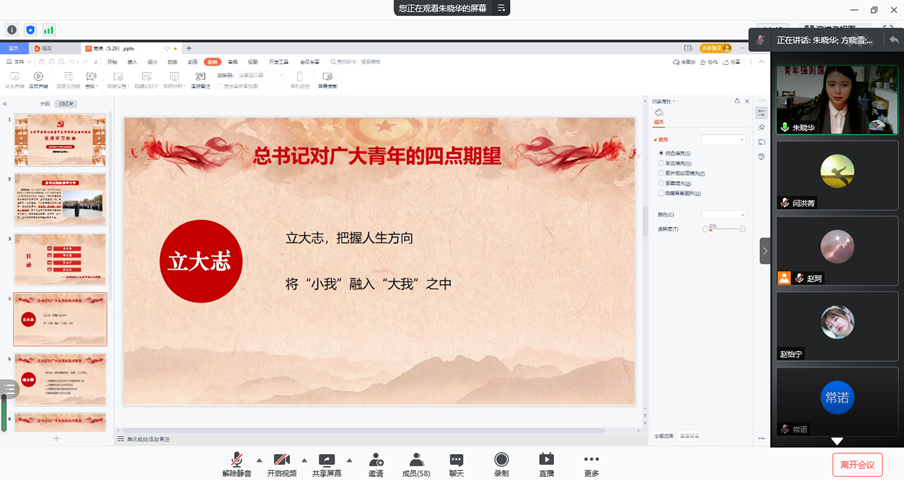904x480 pixels.
Task: Click the share screen icon
Action: coord(326,460)
